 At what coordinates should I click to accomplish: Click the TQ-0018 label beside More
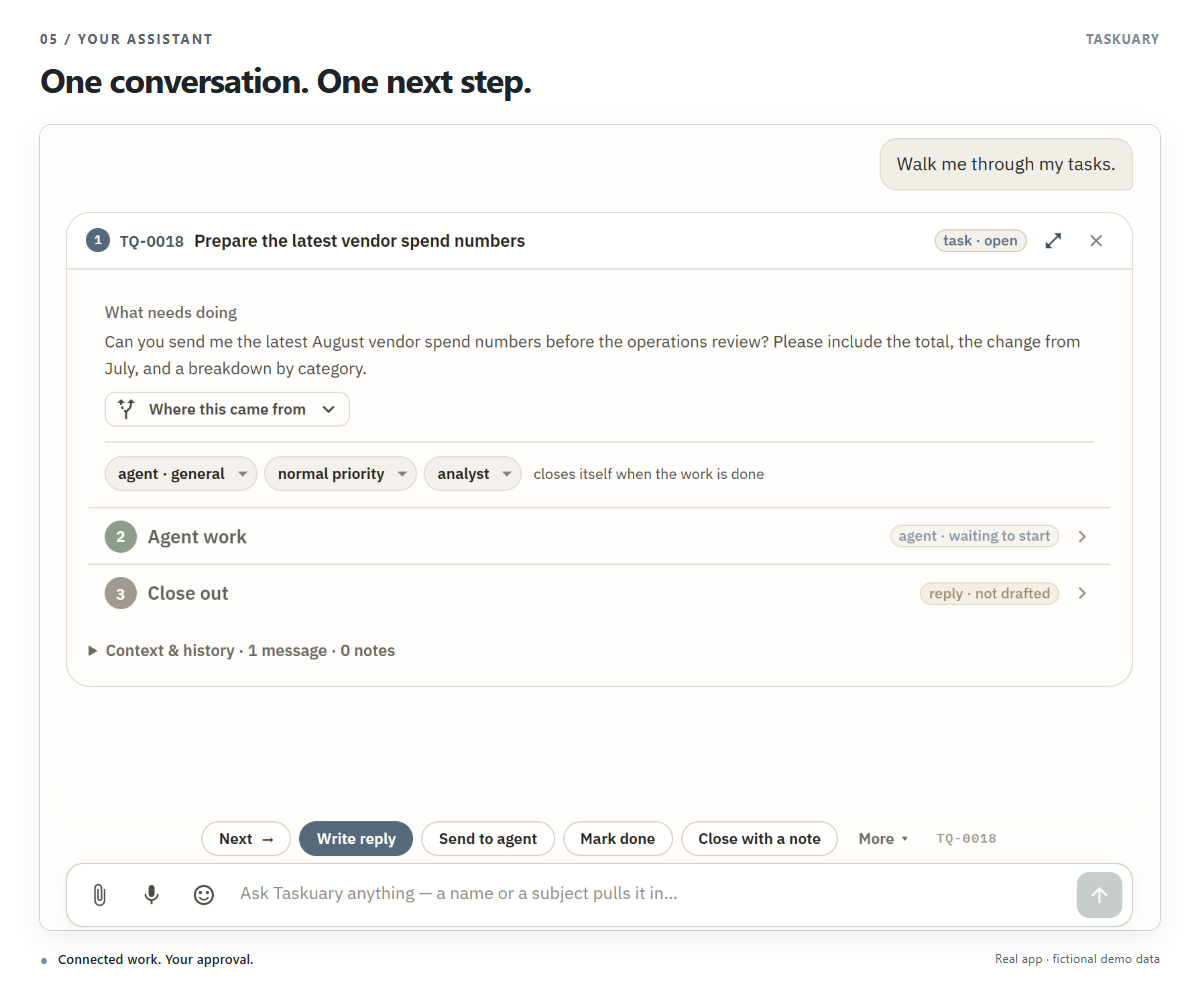pyautogui.click(x=966, y=839)
